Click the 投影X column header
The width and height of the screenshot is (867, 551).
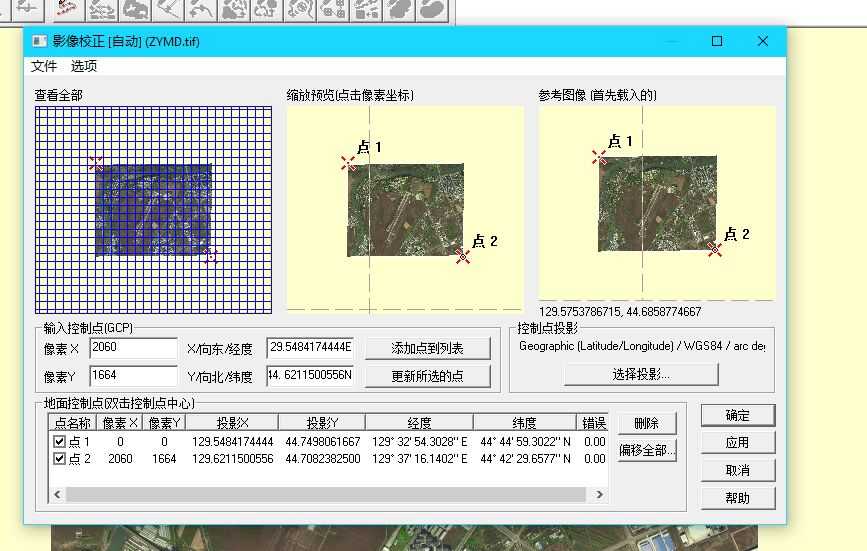232,423
